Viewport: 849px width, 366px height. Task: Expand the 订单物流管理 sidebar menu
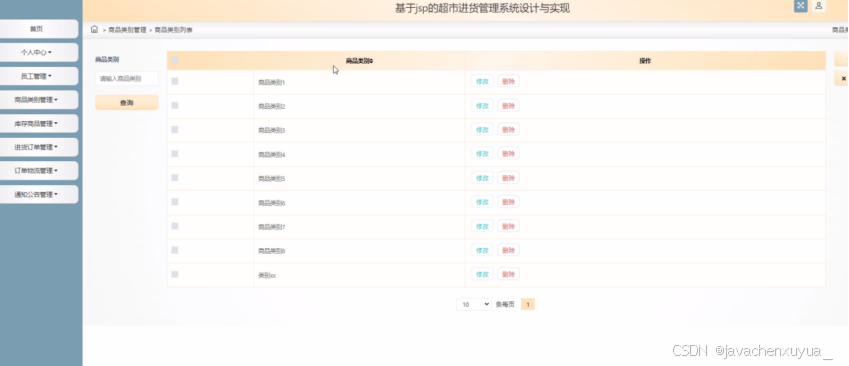[37, 171]
